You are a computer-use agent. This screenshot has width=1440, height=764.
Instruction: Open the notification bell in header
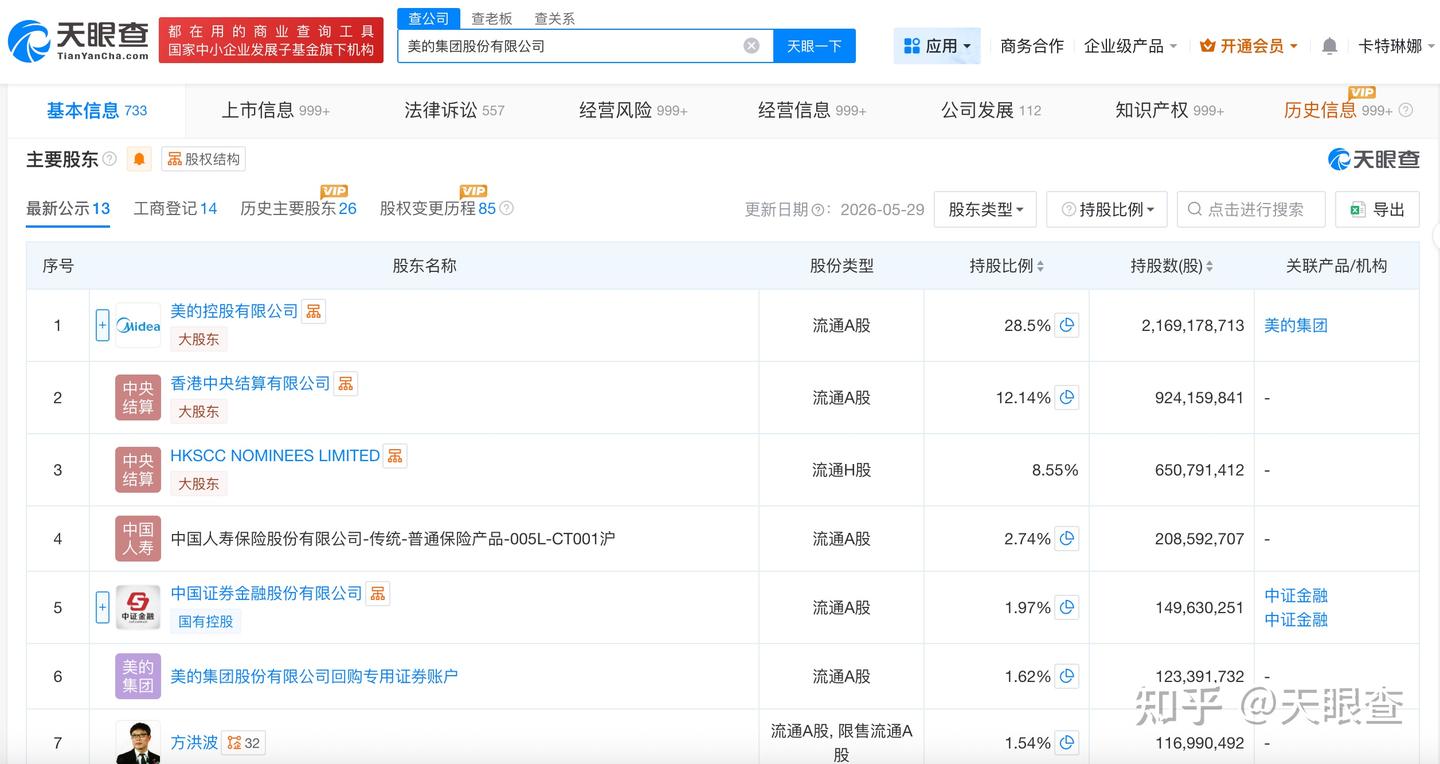coord(1329,46)
